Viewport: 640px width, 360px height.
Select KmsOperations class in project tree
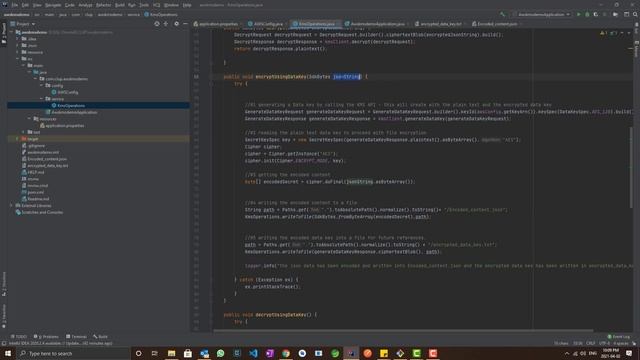(68, 106)
